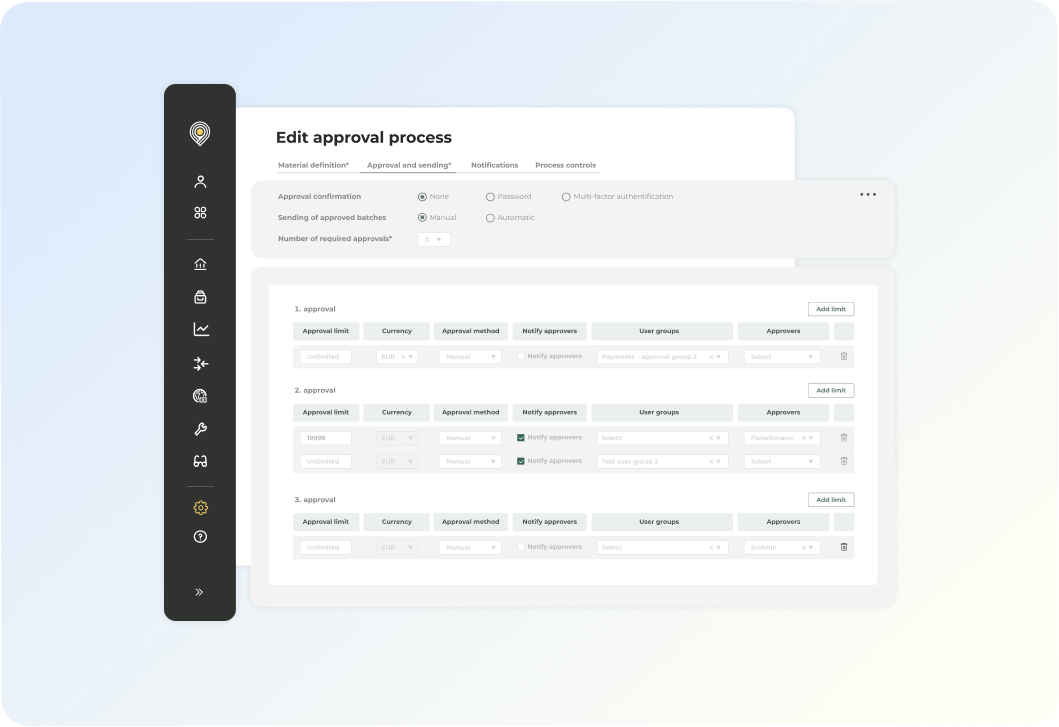Select None approval confirmation
Viewport: 1059px width, 727px height.
422,197
